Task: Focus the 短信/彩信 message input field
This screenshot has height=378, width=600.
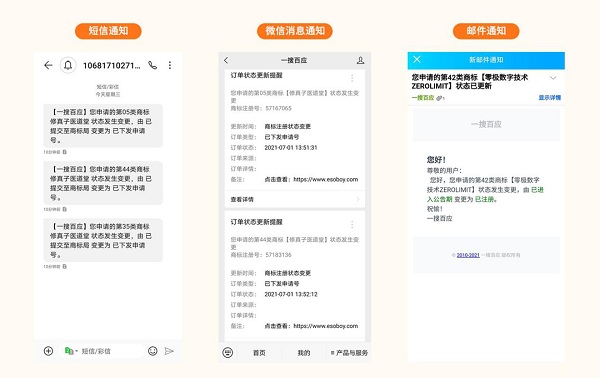Action: tap(102, 351)
